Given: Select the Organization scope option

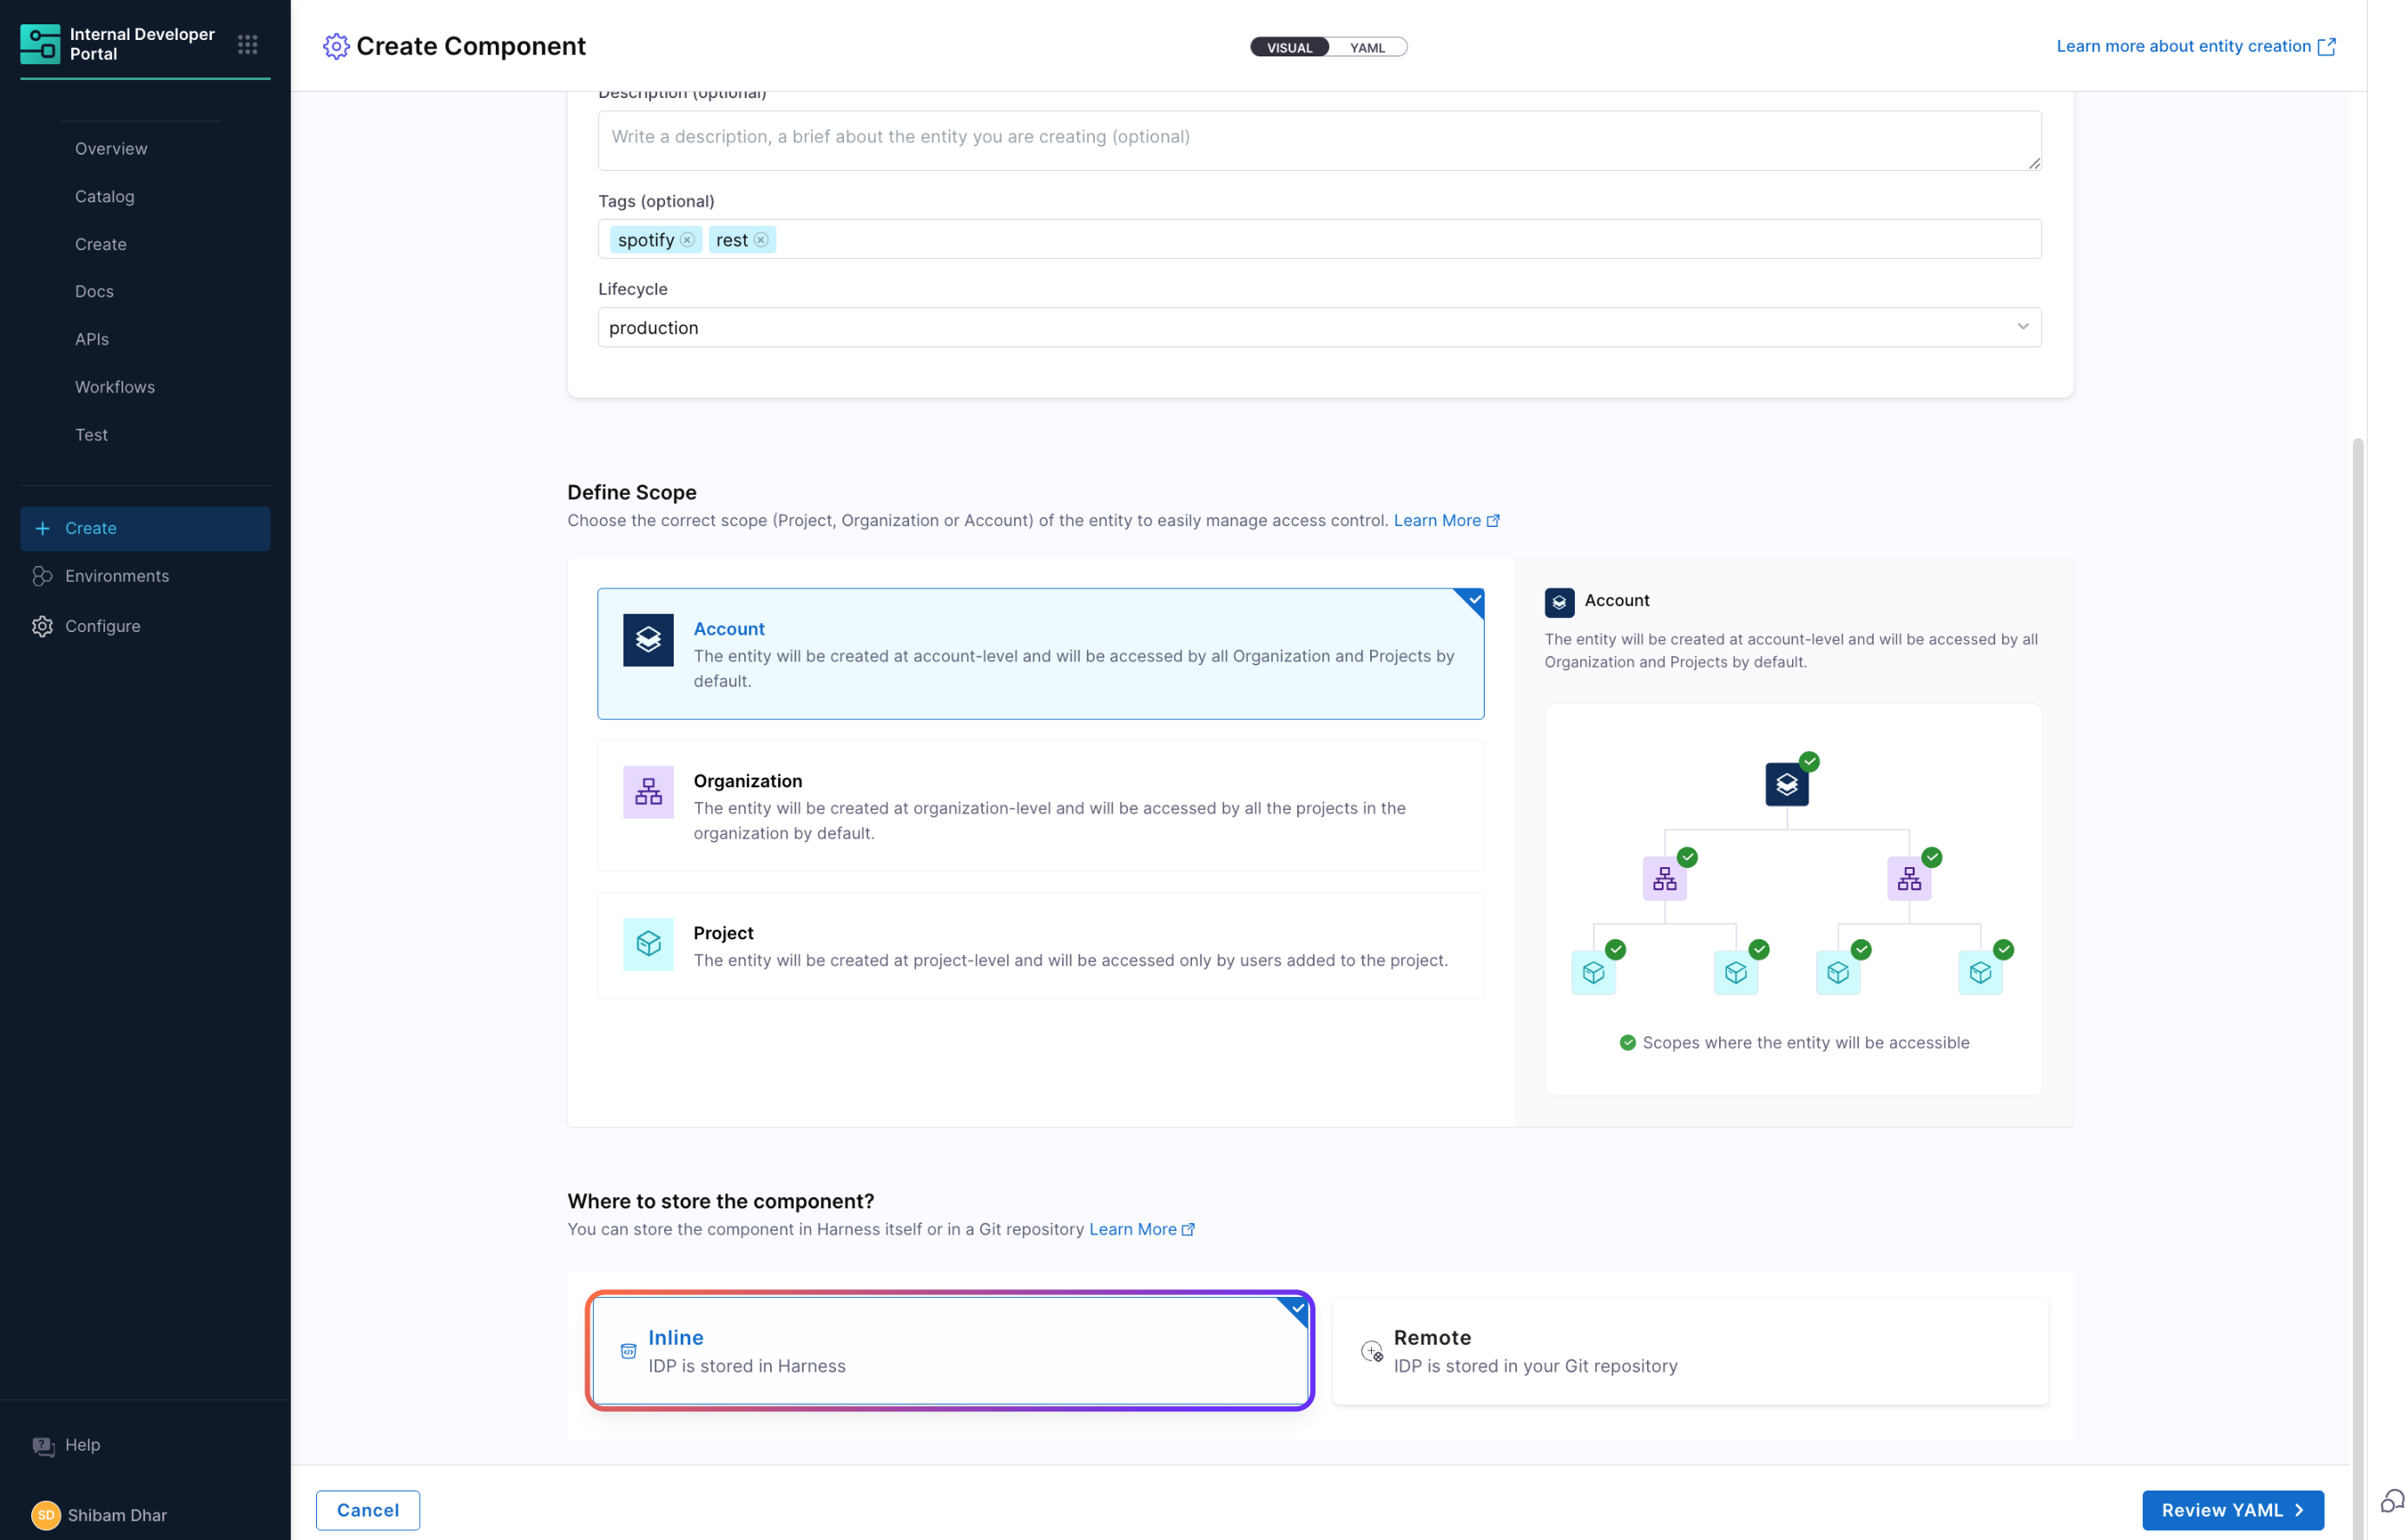Looking at the screenshot, I should tap(1040, 806).
